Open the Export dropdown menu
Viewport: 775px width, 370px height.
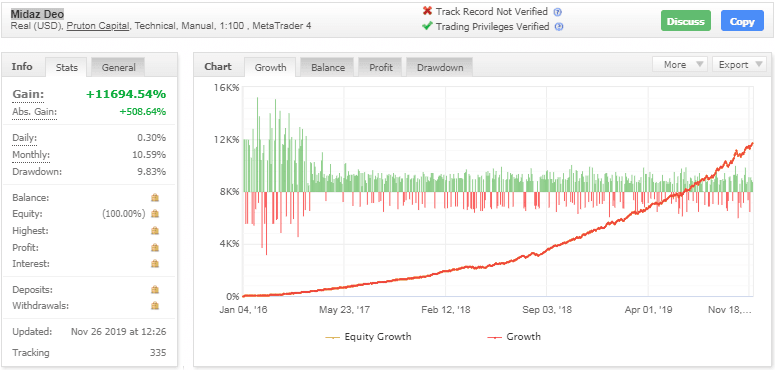[x=739, y=65]
